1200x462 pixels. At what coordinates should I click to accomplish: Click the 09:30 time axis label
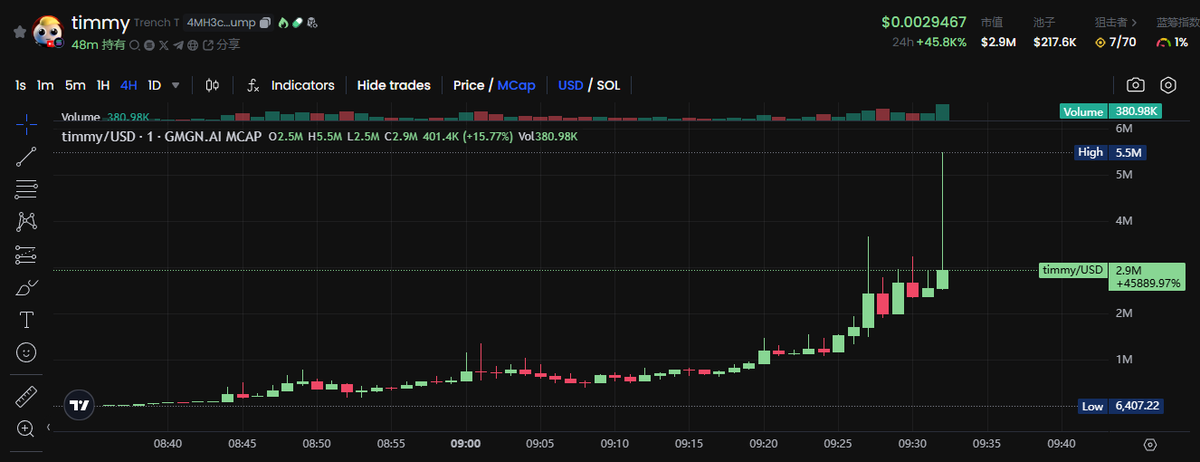click(912, 443)
